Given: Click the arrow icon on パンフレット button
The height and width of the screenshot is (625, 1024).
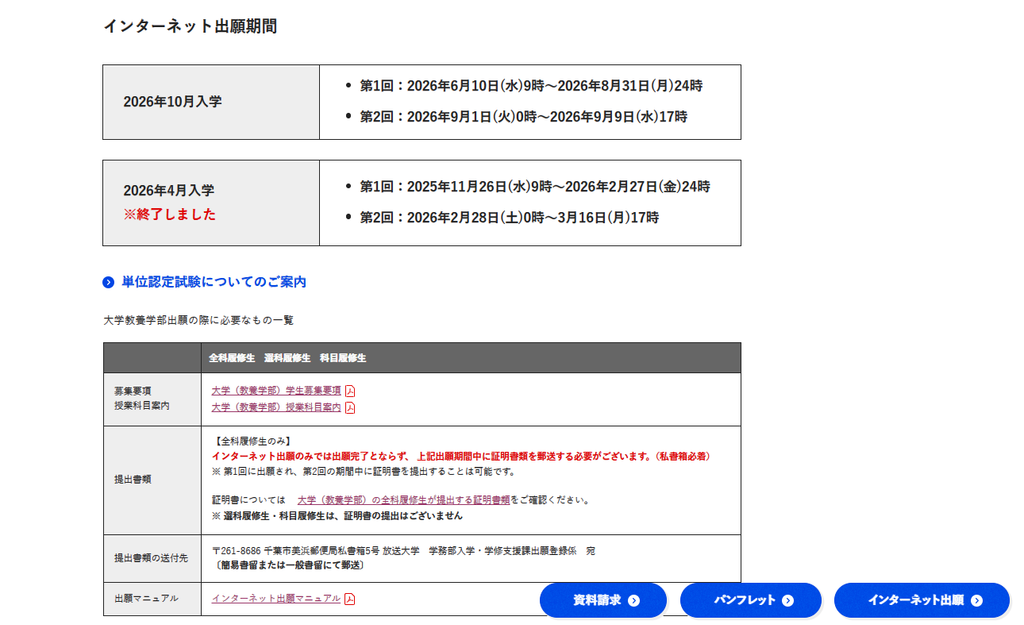Looking at the screenshot, I should pos(788,601).
